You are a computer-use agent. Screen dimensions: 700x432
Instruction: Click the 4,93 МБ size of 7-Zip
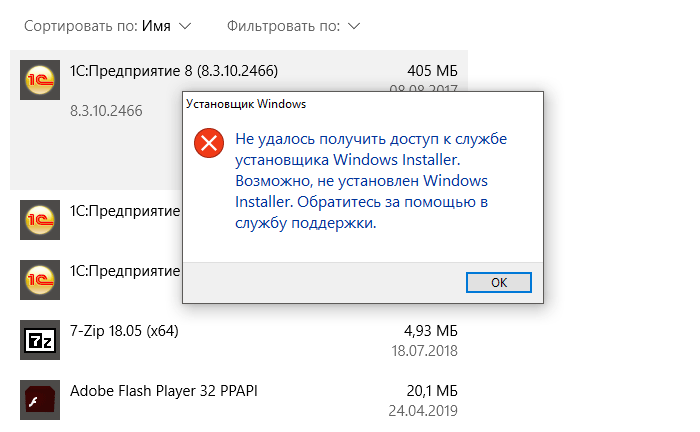click(430, 330)
